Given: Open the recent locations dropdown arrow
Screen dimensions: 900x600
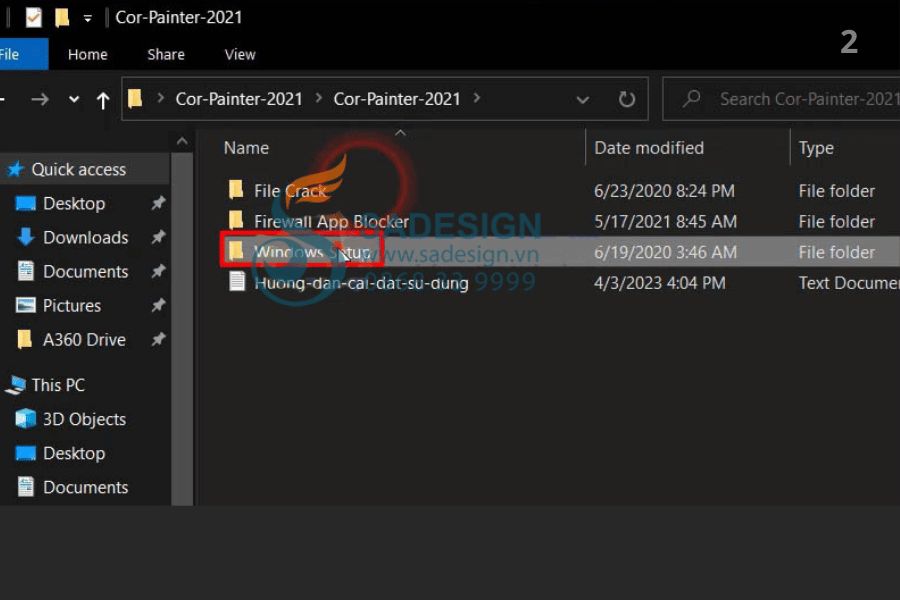Looking at the screenshot, I should pyautogui.click(x=74, y=99).
